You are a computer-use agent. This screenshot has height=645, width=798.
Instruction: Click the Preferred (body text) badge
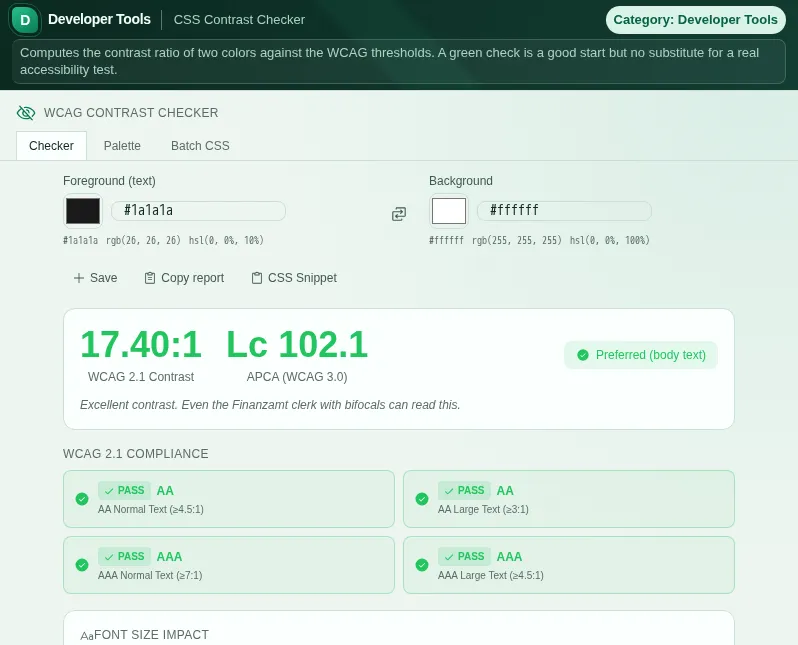[641, 355]
